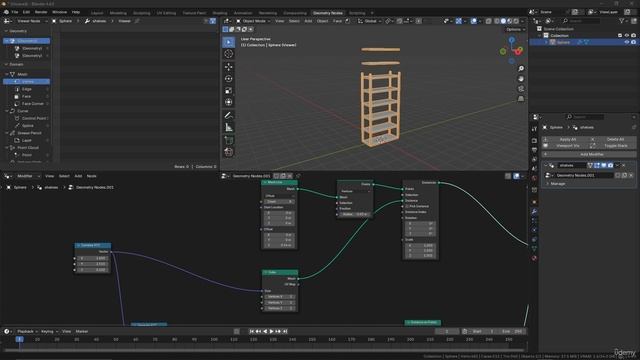This screenshot has height=360, width=640.
Task: Choose the Scale tool in viewport toolbar
Action: coord(229,91)
